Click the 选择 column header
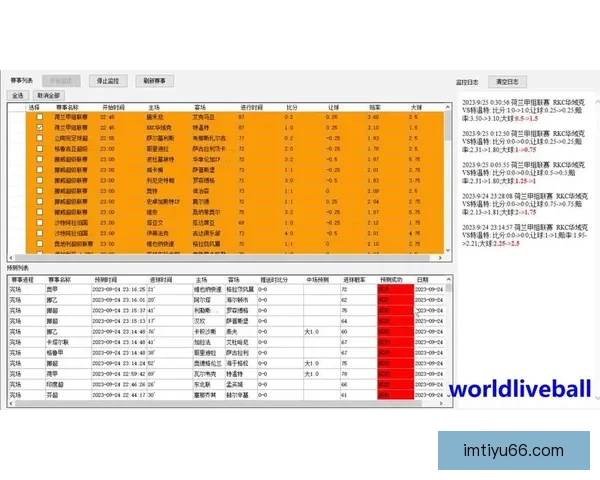The width and height of the screenshot is (600, 480). click(34, 108)
